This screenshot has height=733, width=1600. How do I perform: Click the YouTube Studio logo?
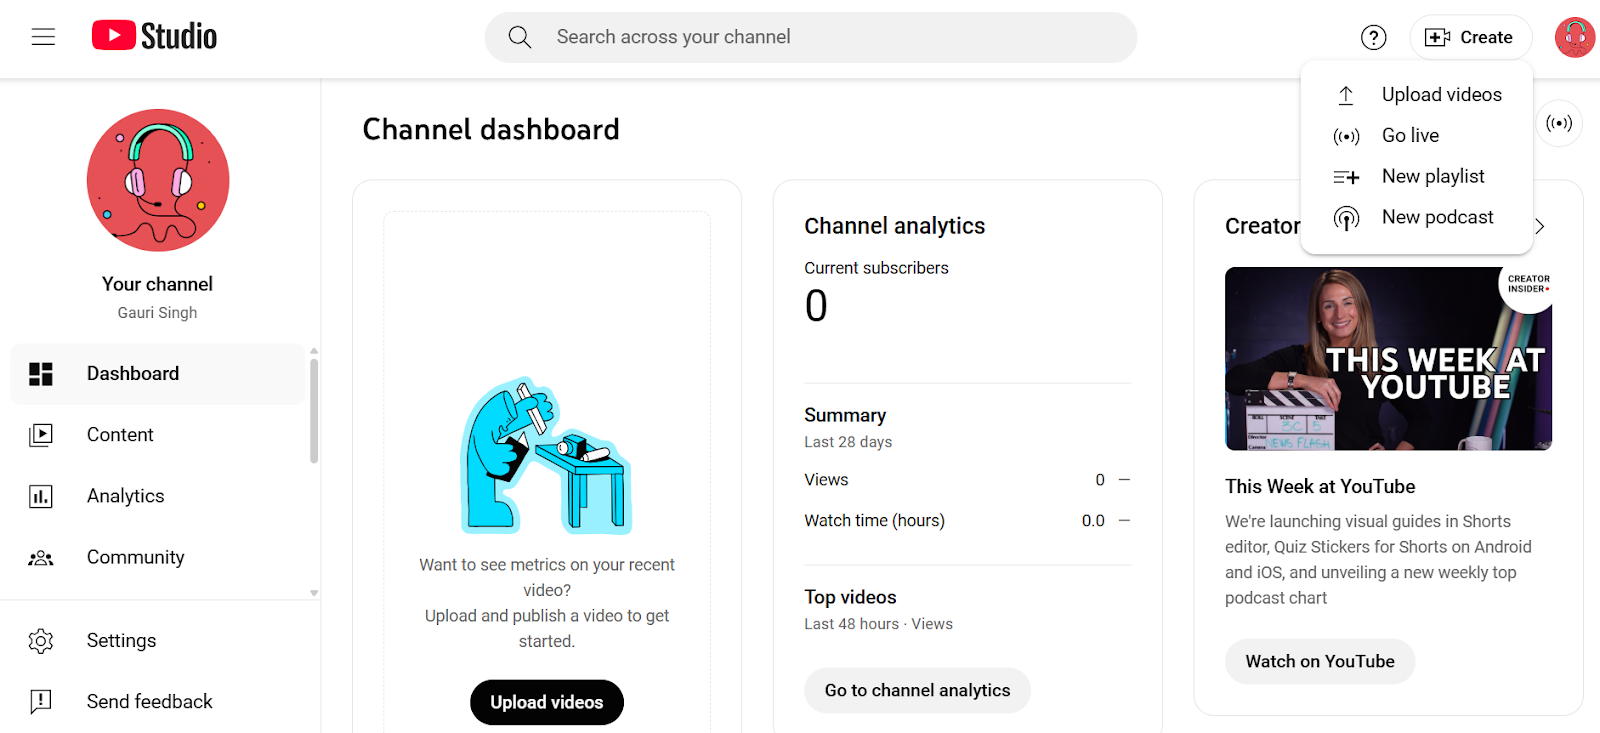pyautogui.click(x=154, y=36)
